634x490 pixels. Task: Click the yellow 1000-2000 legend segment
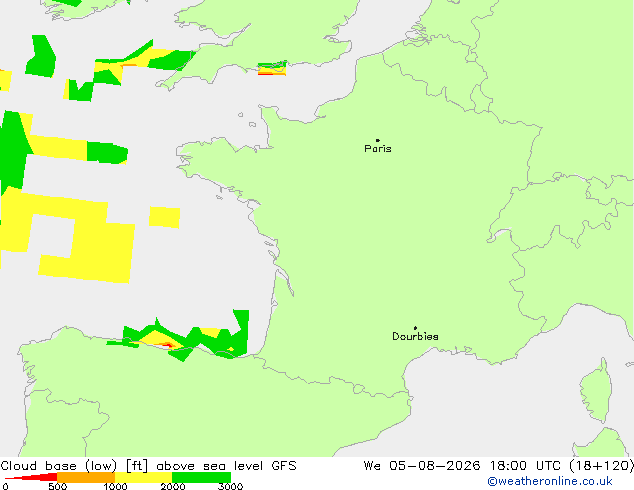pos(144,477)
